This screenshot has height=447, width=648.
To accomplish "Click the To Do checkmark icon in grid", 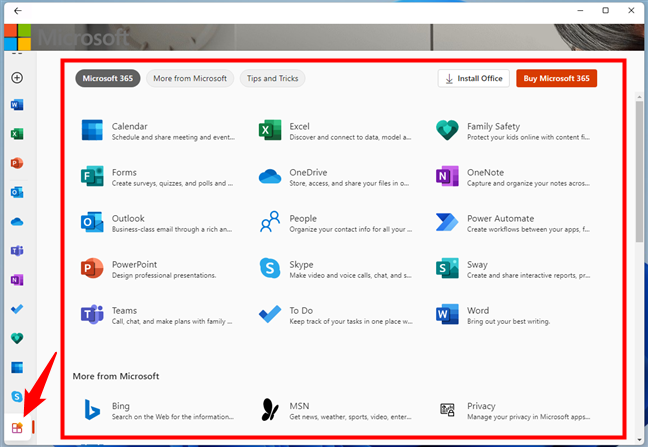I will click(x=270, y=314).
